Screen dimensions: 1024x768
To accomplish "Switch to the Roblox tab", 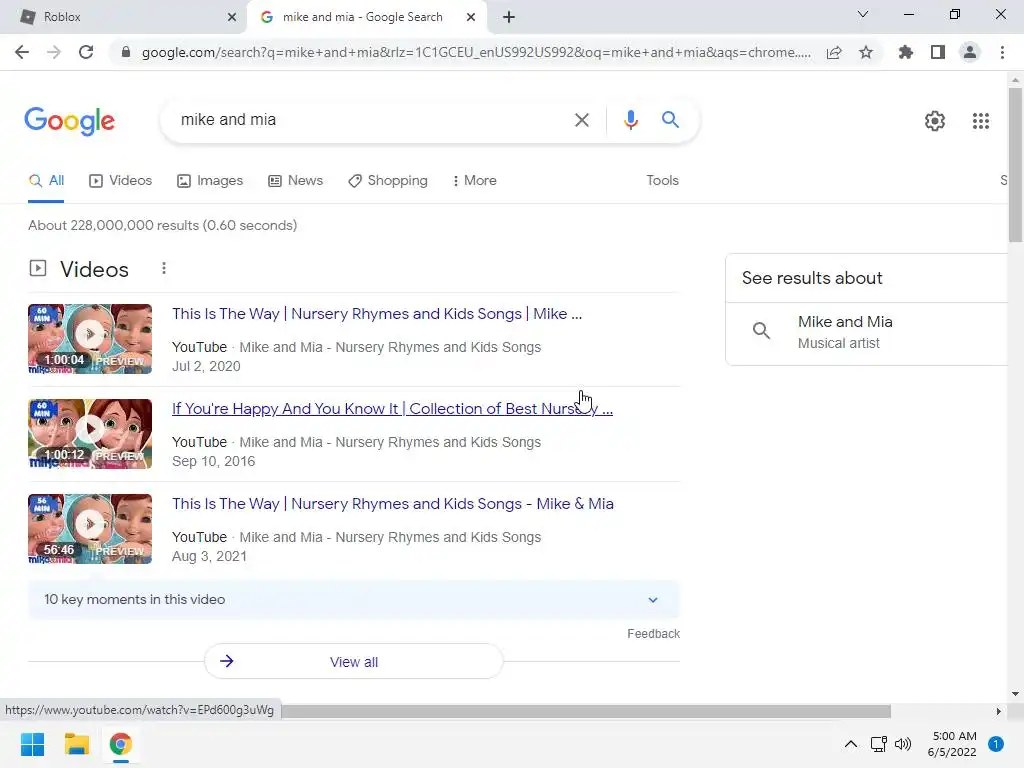I will [x=123, y=17].
